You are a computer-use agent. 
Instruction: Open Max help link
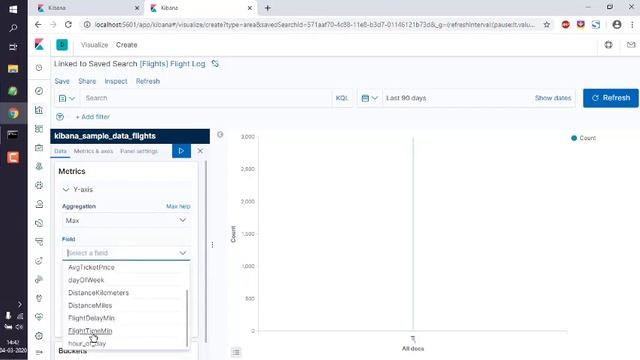[x=178, y=207]
